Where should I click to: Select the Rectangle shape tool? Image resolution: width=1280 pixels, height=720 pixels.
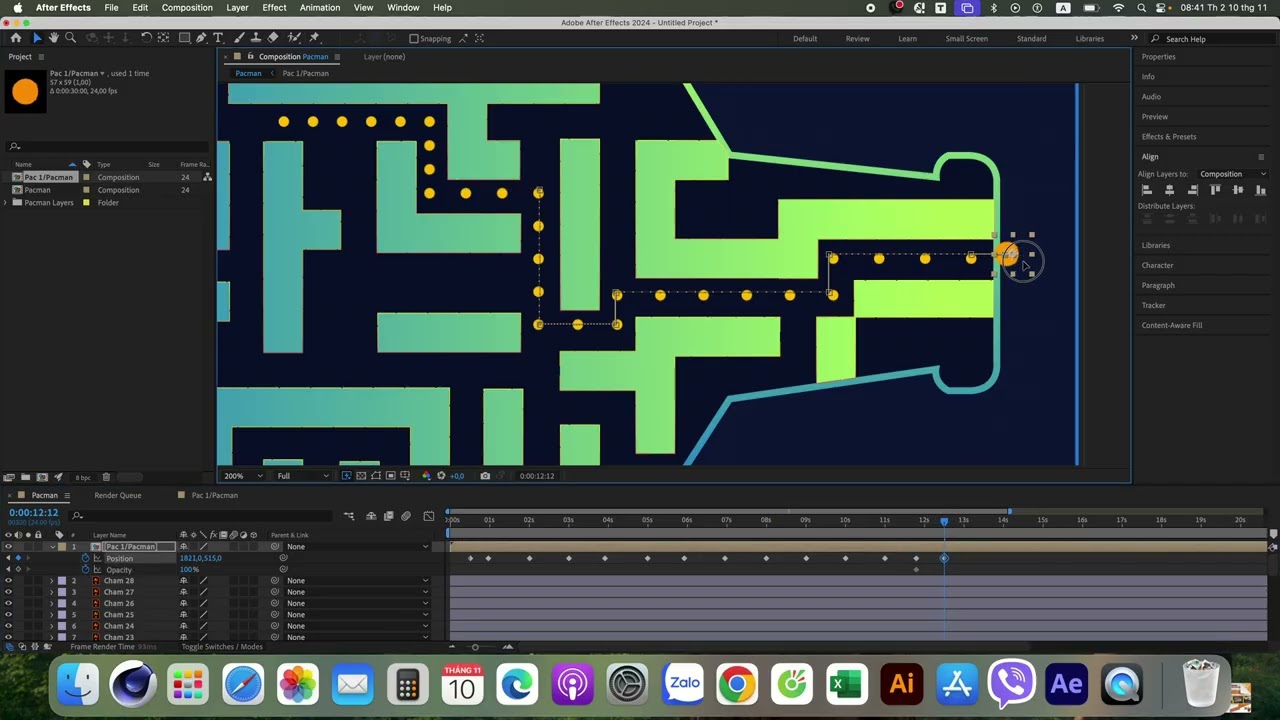185,38
